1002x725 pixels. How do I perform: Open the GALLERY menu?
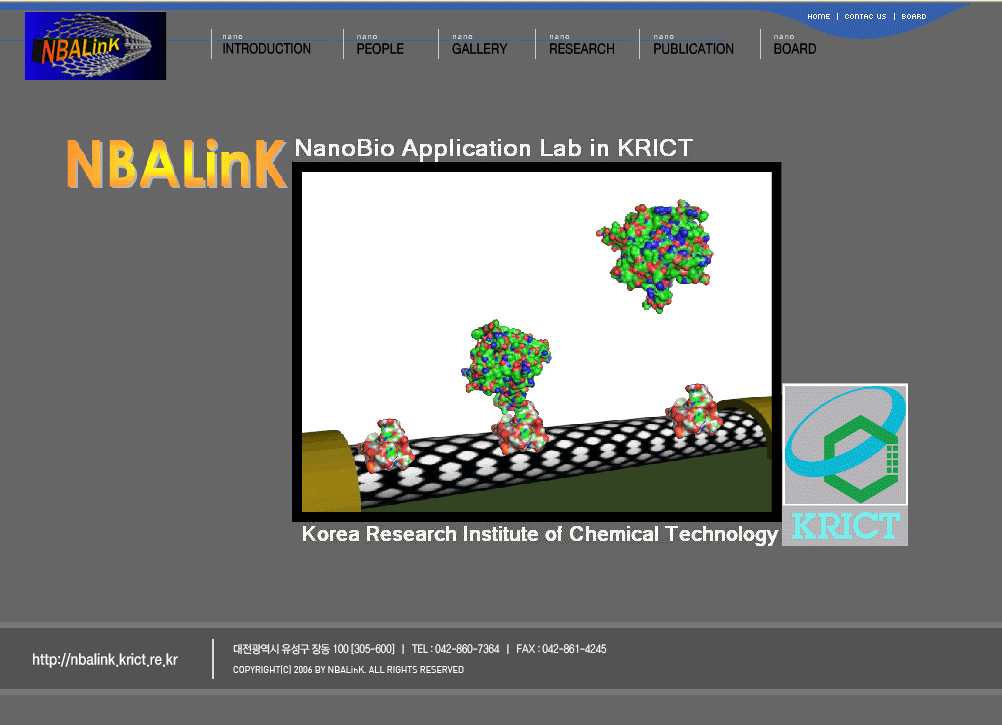[479, 49]
